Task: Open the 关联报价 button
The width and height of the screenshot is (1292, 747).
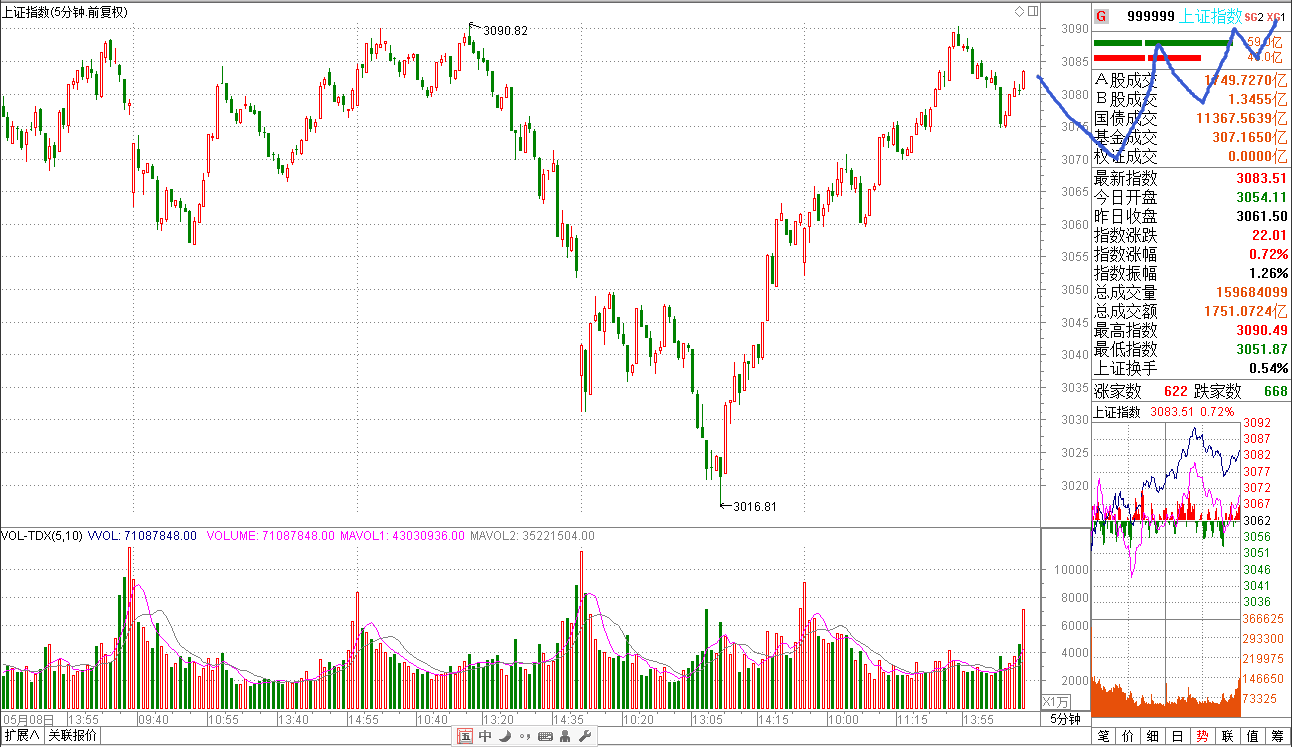Action: [73, 737]
